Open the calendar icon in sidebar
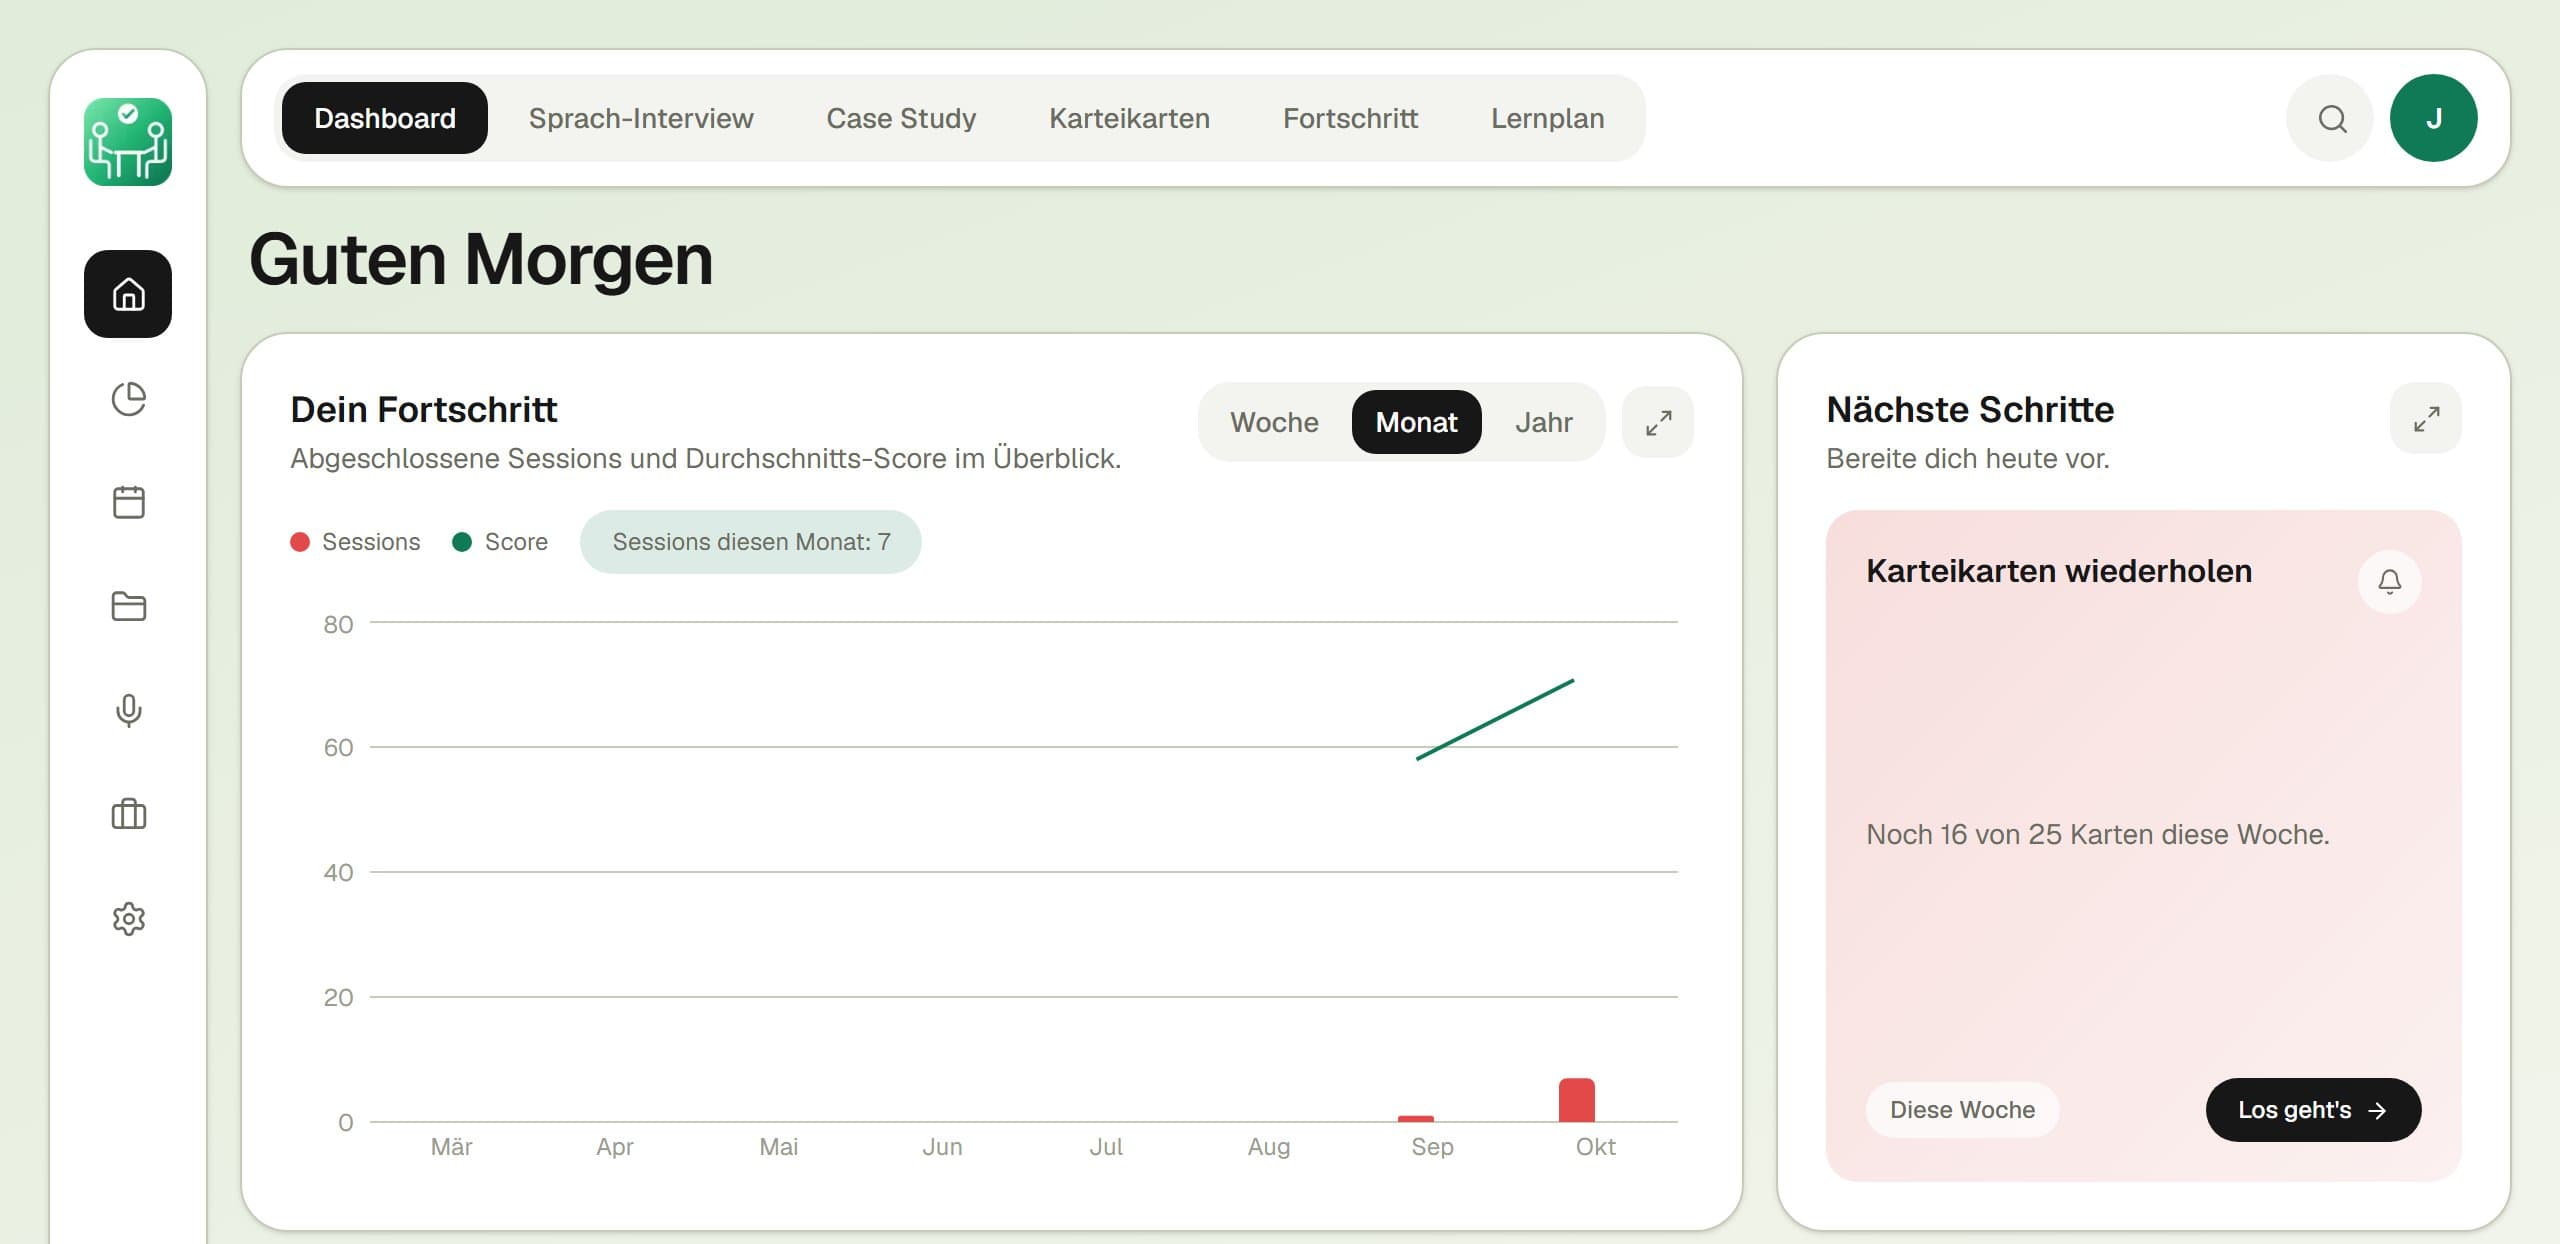 pos(128,502)
